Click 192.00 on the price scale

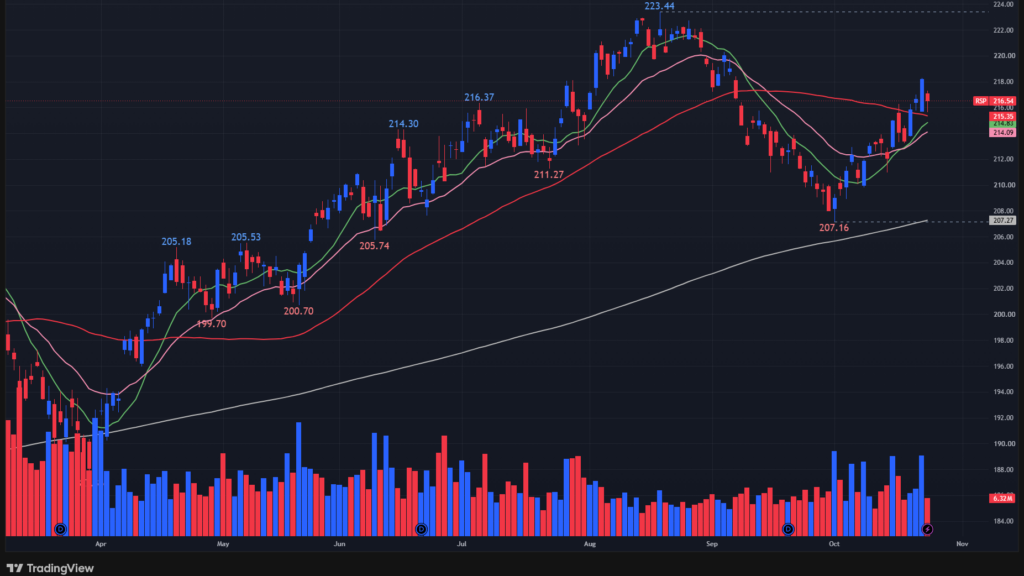point(1003,418)
